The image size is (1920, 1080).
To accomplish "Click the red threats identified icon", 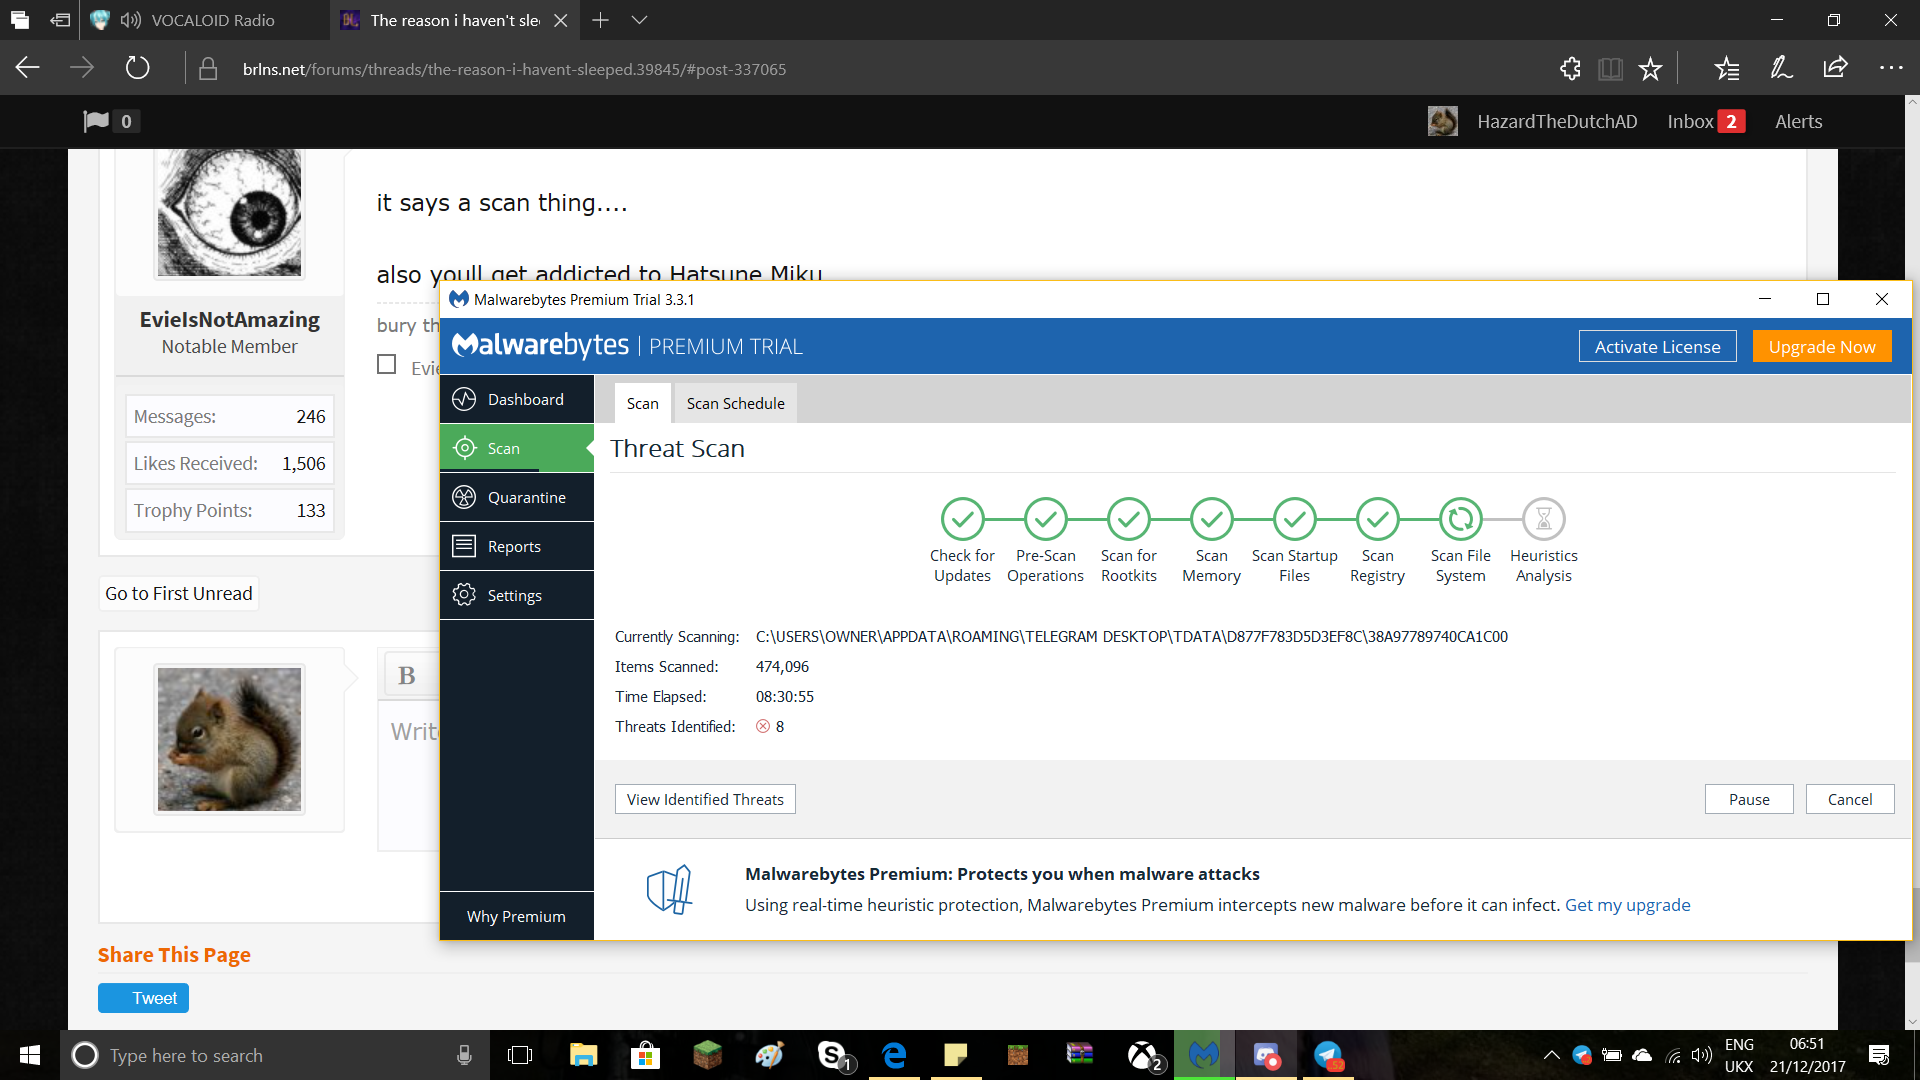I will [x=763, y=727].
